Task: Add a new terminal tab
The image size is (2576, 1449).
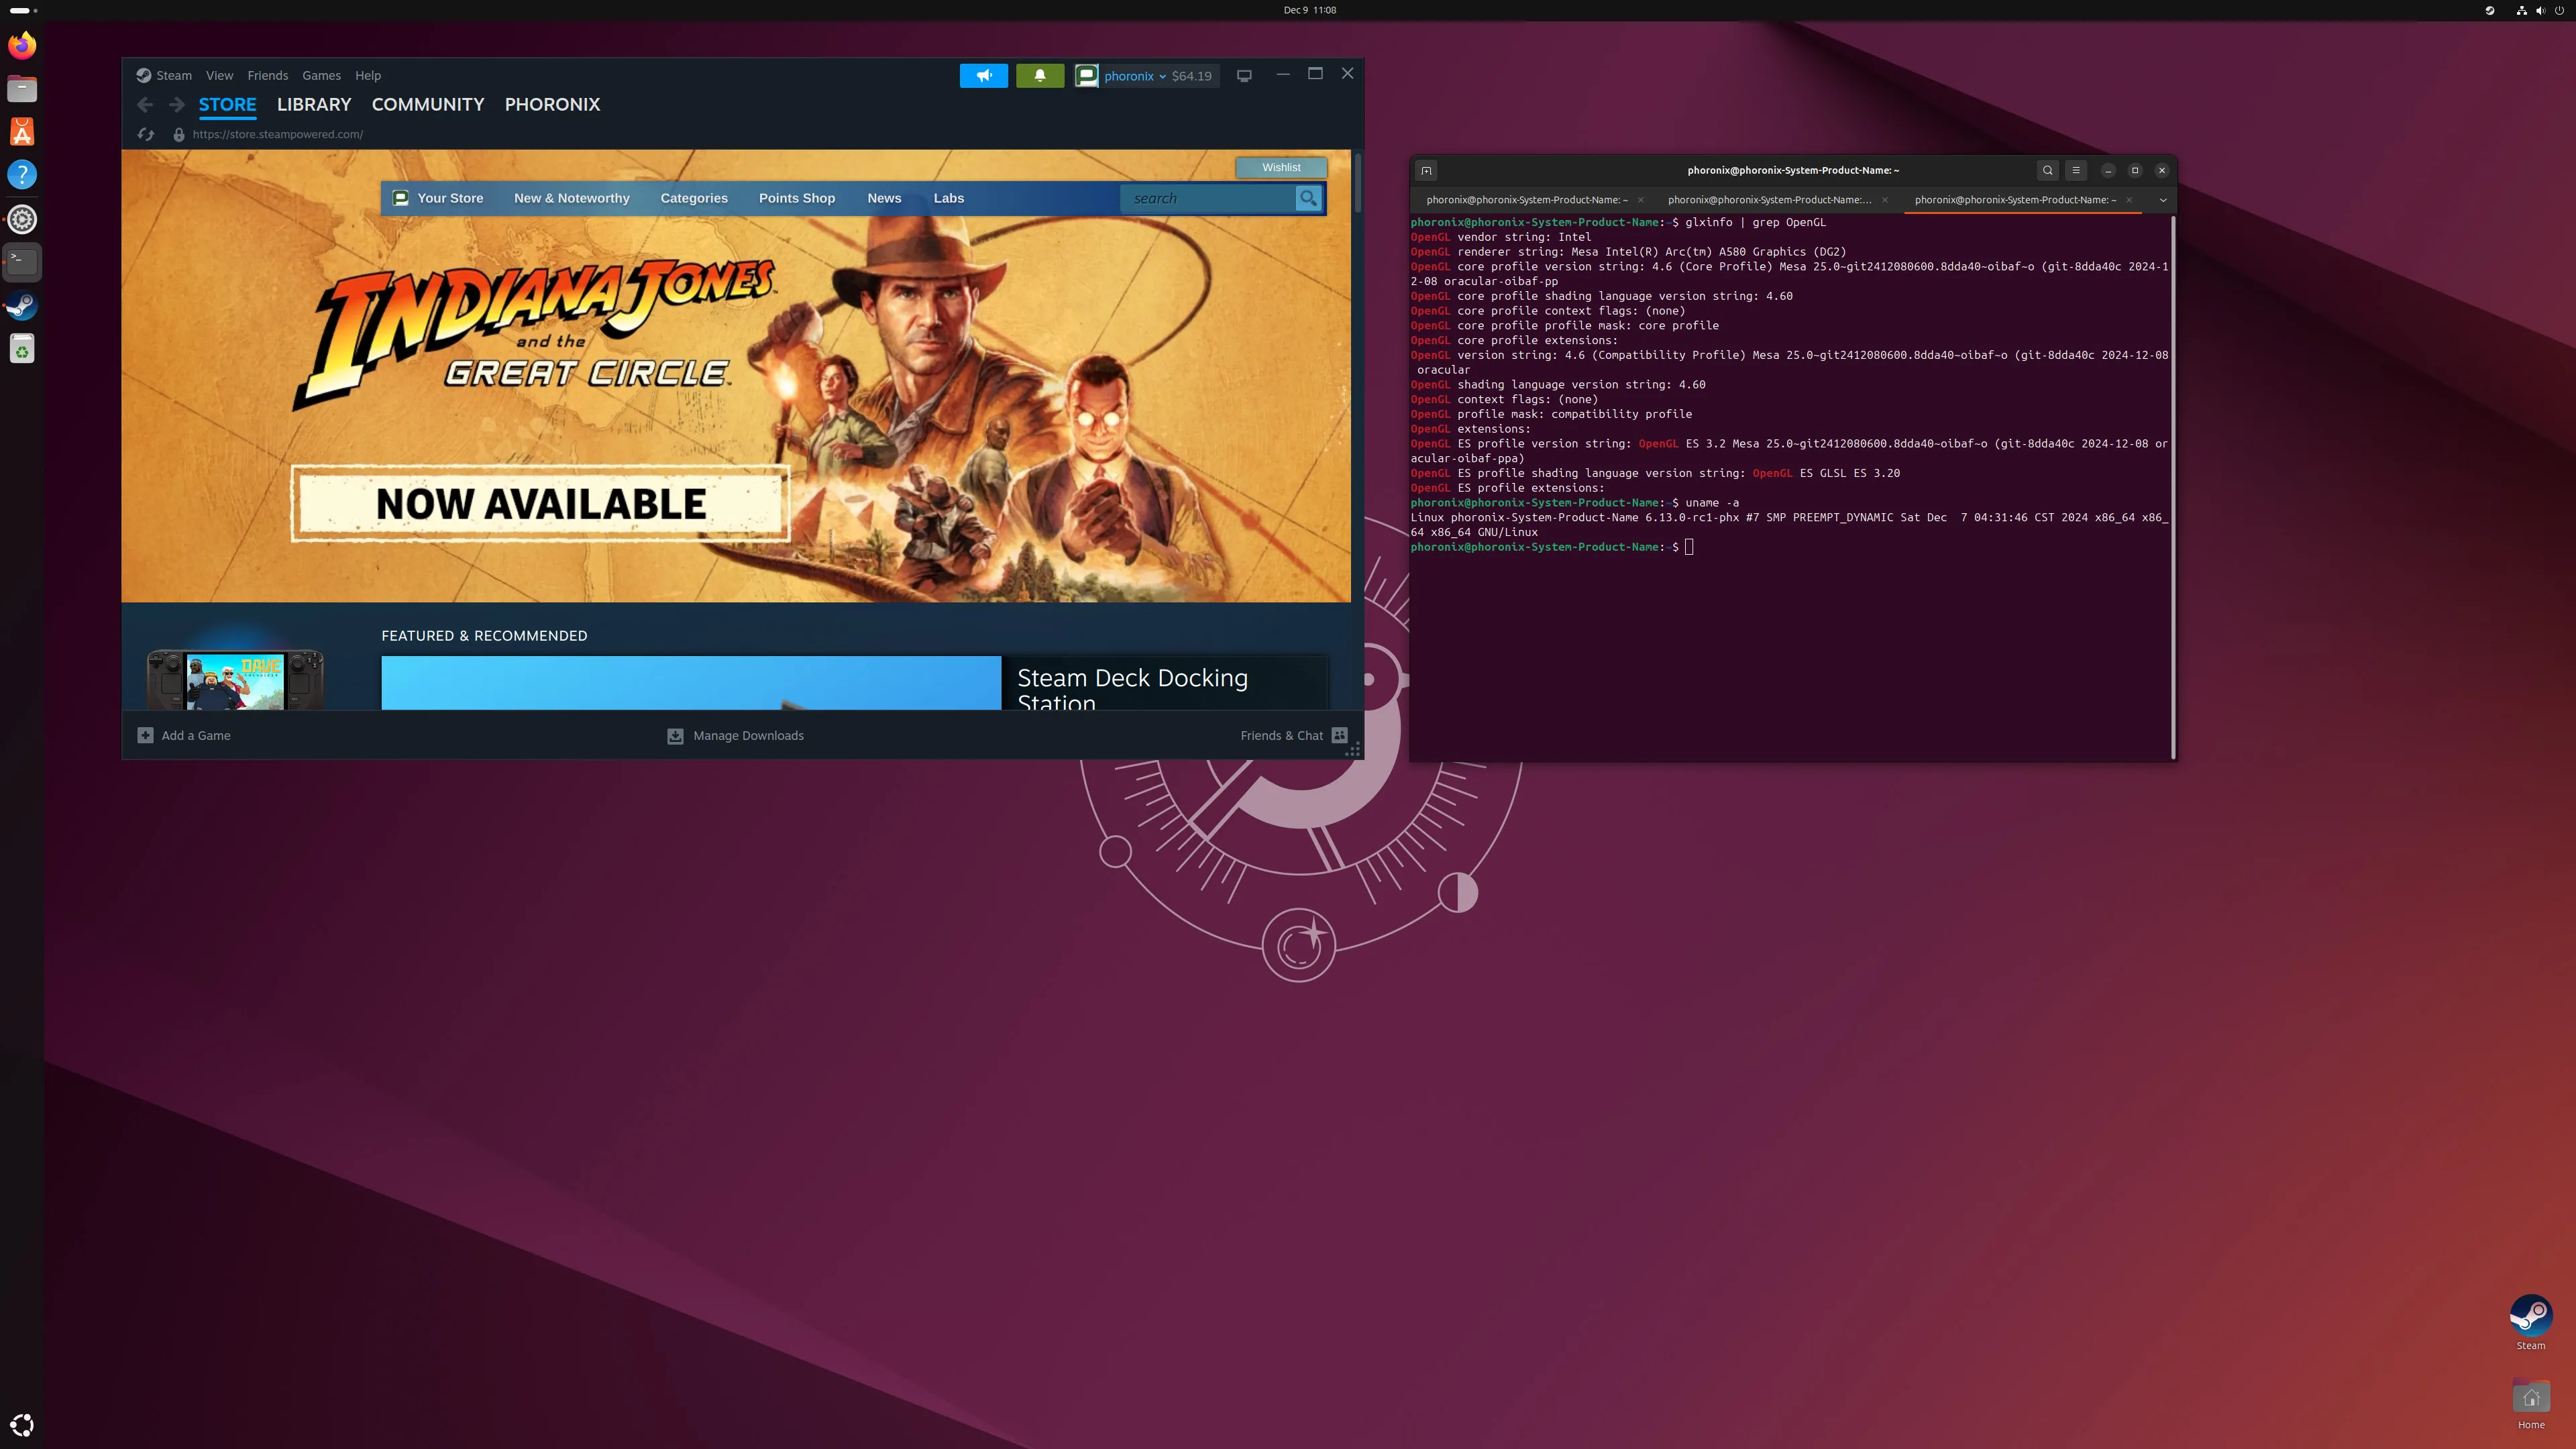Action: point(1427,170)
